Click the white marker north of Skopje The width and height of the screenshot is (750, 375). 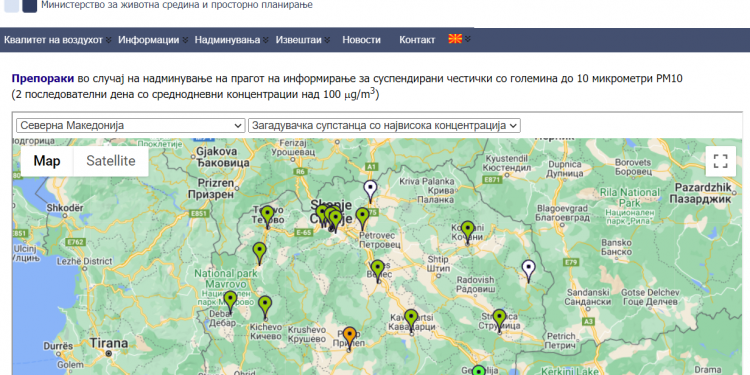[370, 191]
